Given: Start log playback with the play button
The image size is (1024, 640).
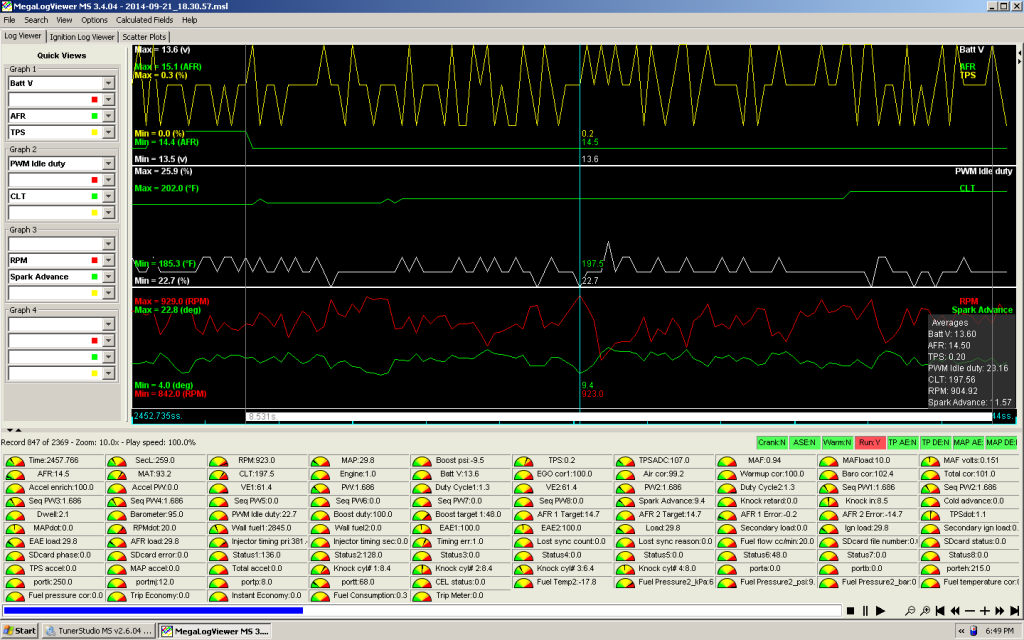Looking at the screenshot, I should 880,610.
